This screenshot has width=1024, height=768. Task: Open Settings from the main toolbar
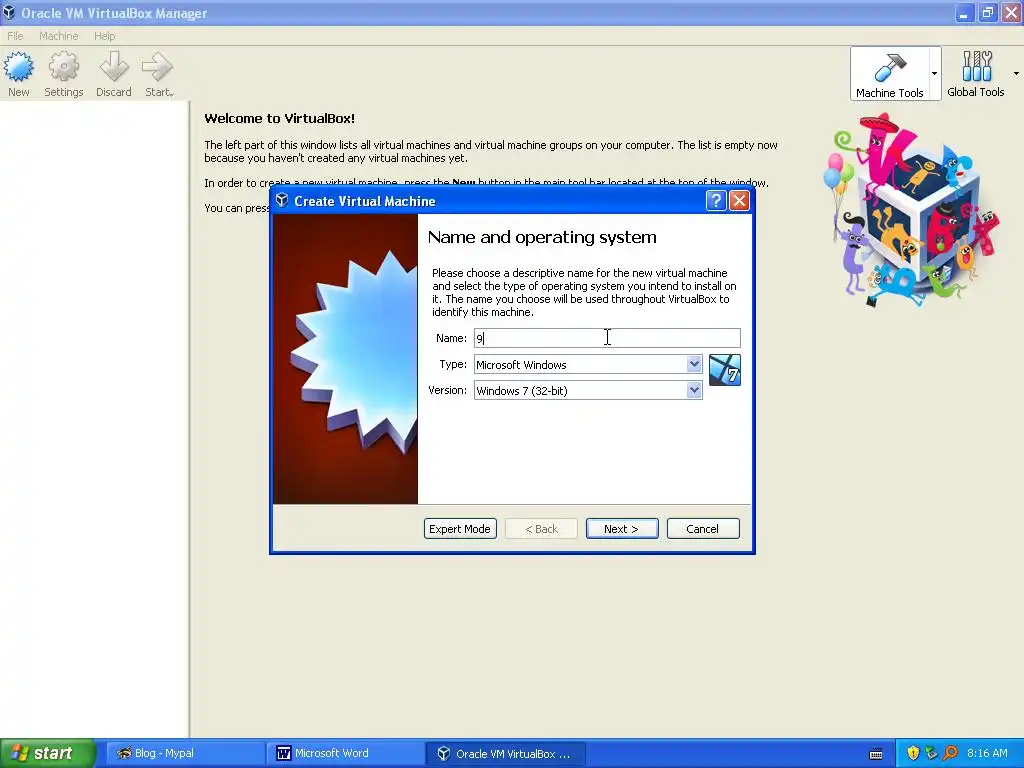tap(63, 74)
